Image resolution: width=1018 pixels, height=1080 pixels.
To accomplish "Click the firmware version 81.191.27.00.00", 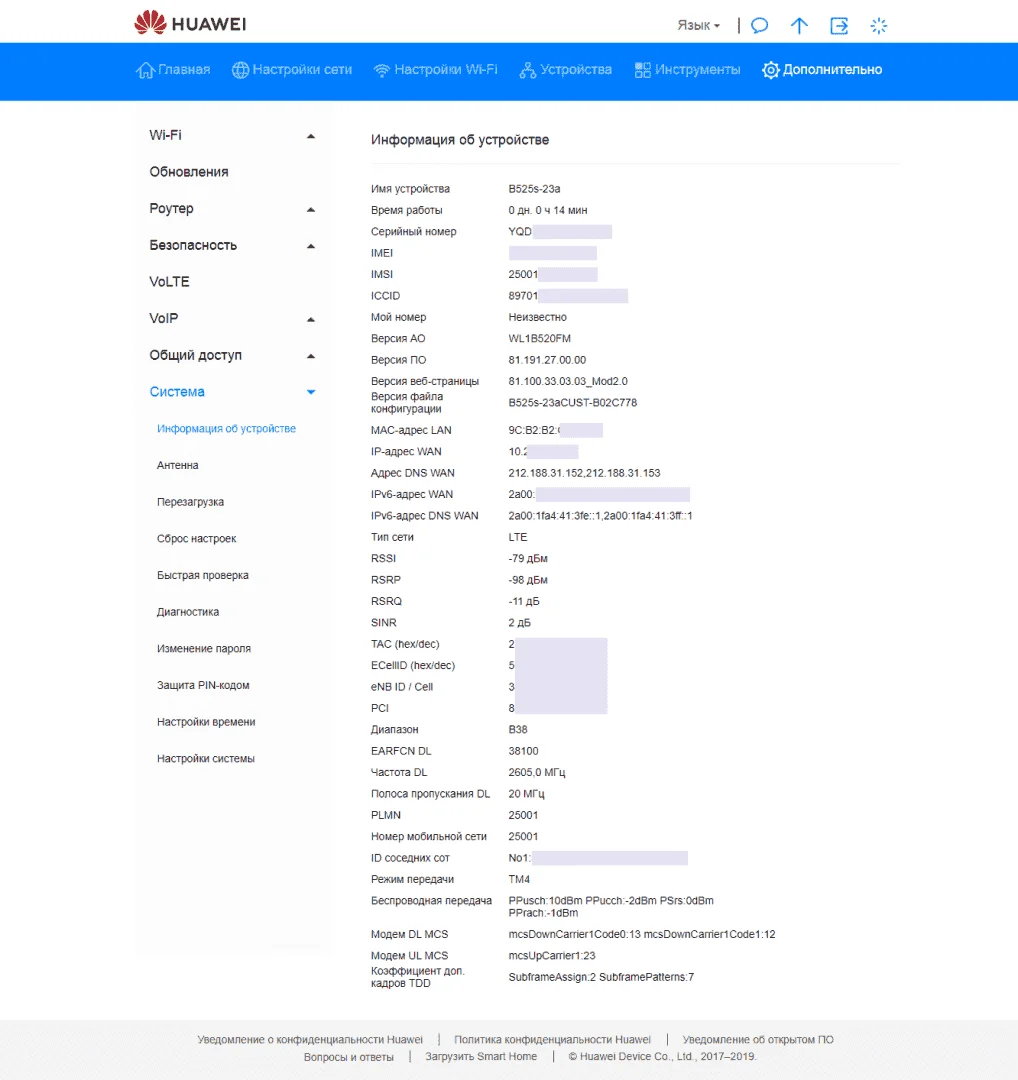I will [548, 360].
